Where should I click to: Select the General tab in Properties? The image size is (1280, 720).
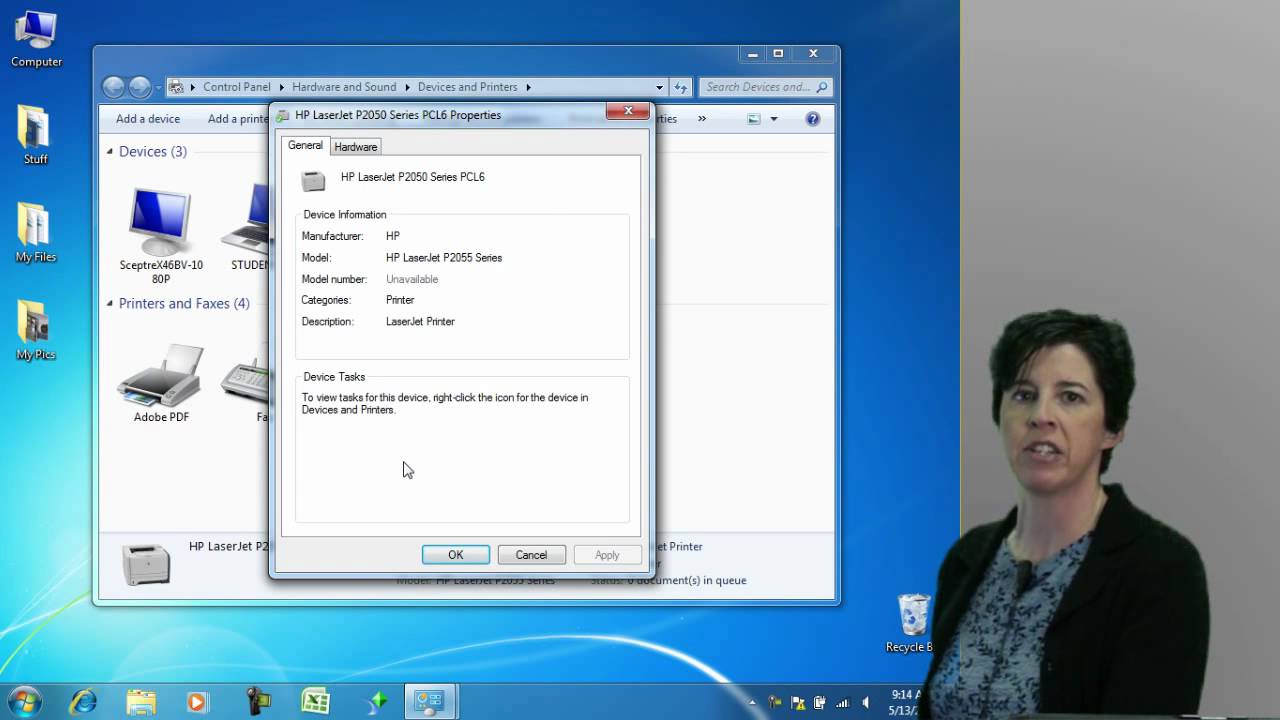point(305,145)
